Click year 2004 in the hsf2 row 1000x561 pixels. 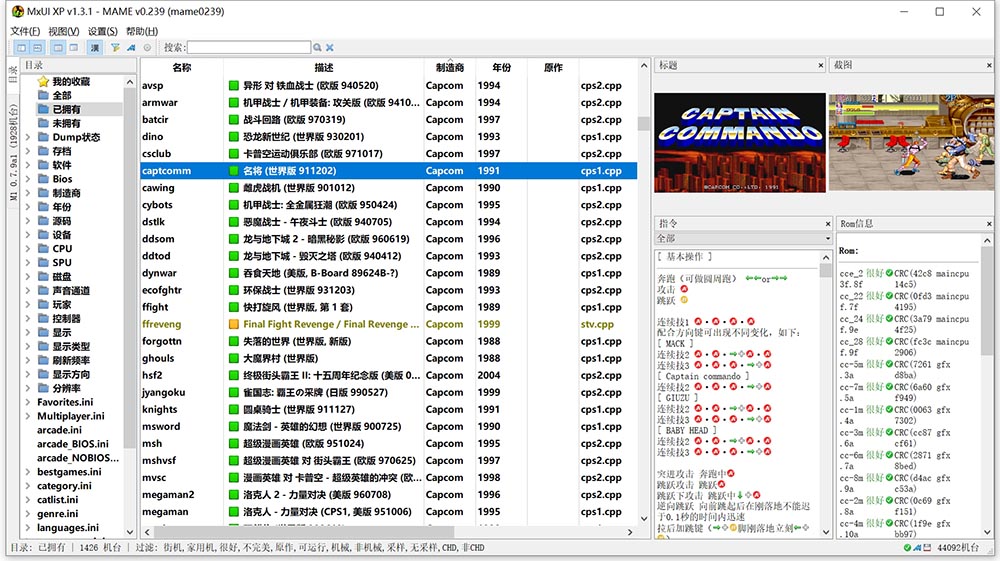pyautogui.click(x=489, y=375)
